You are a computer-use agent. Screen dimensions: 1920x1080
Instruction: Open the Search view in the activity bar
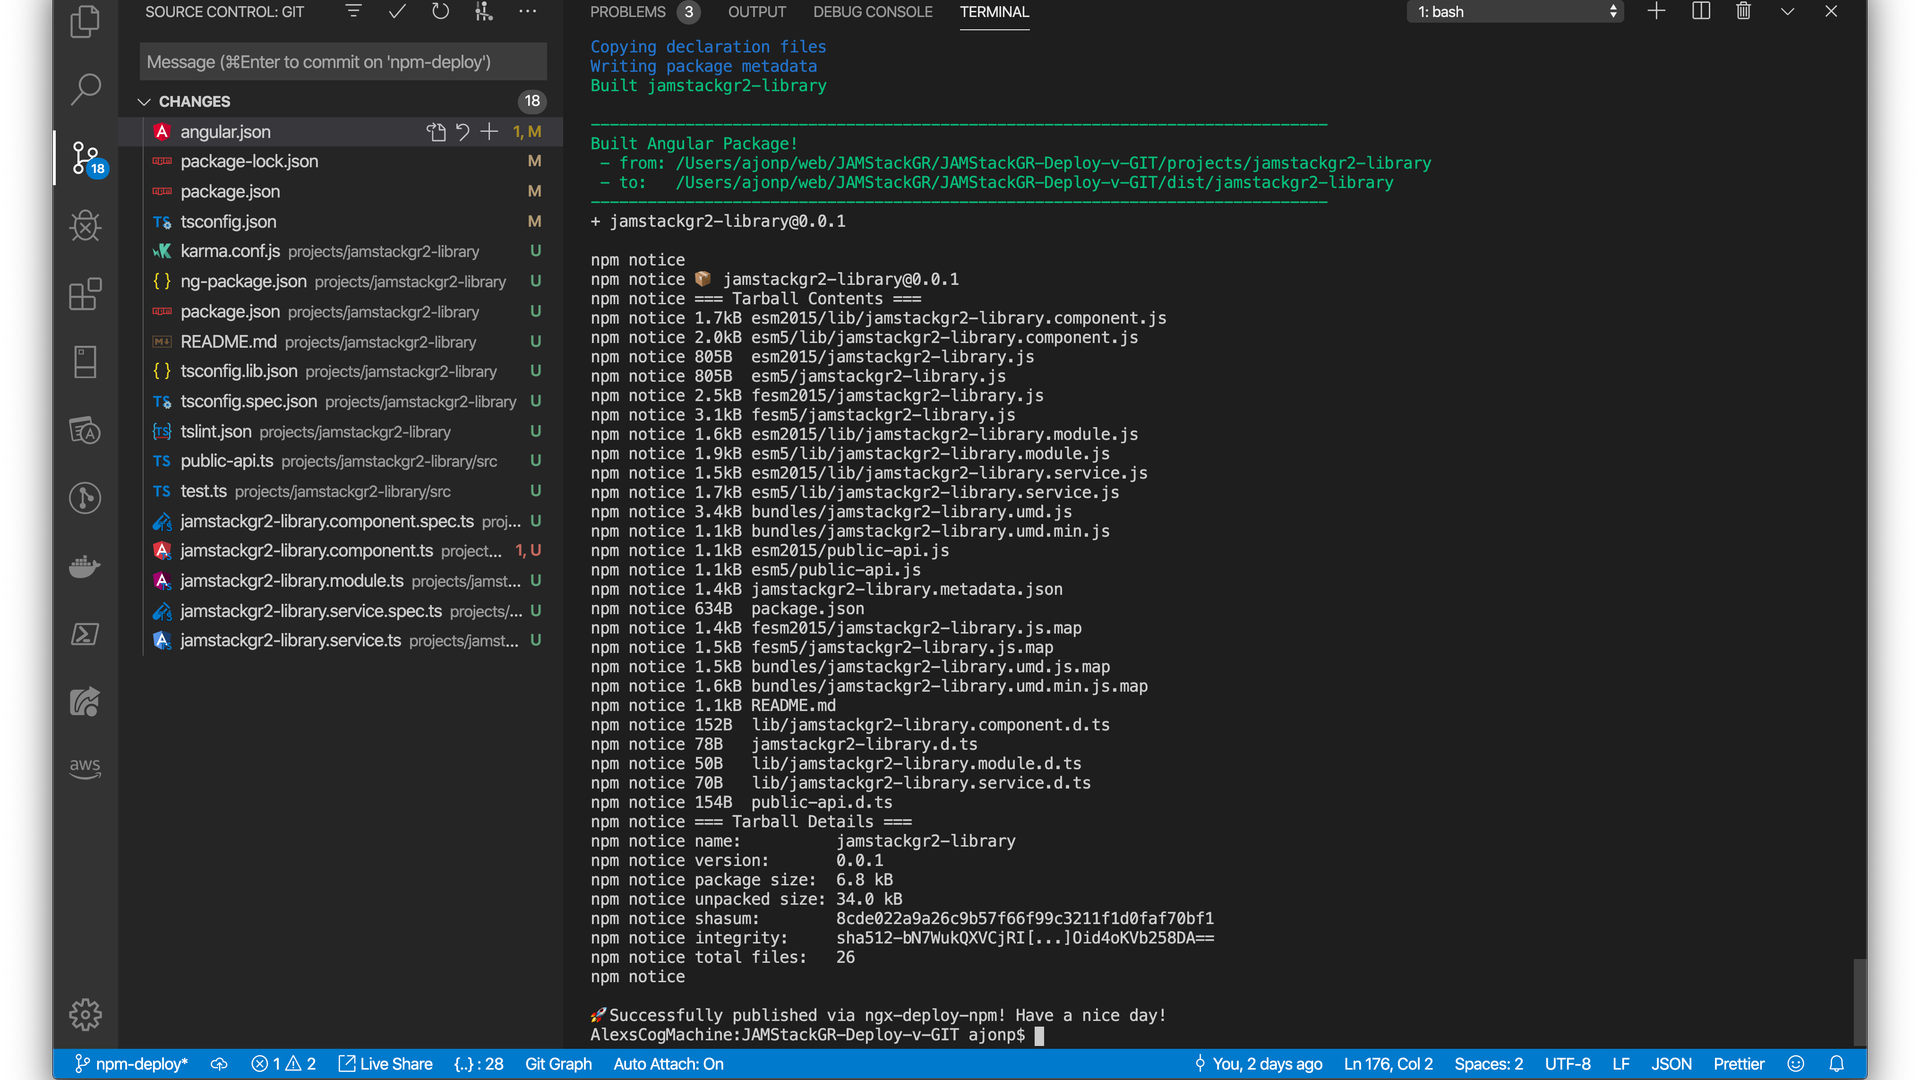(85, 89)
